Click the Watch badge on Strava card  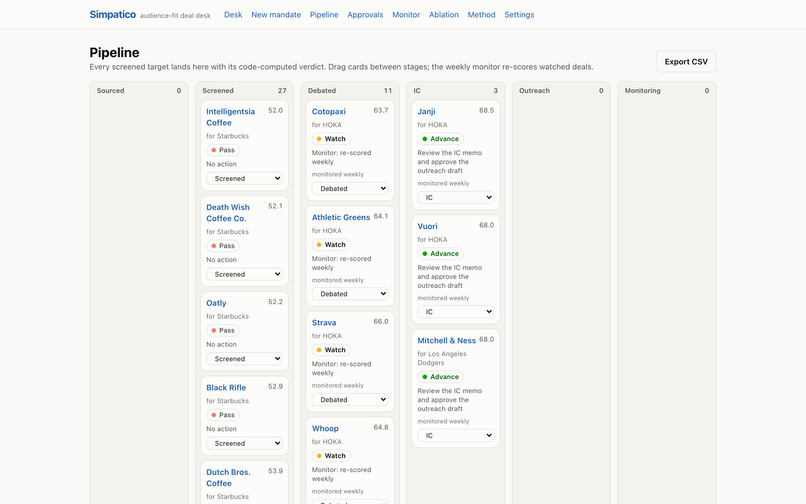point(331,350)
